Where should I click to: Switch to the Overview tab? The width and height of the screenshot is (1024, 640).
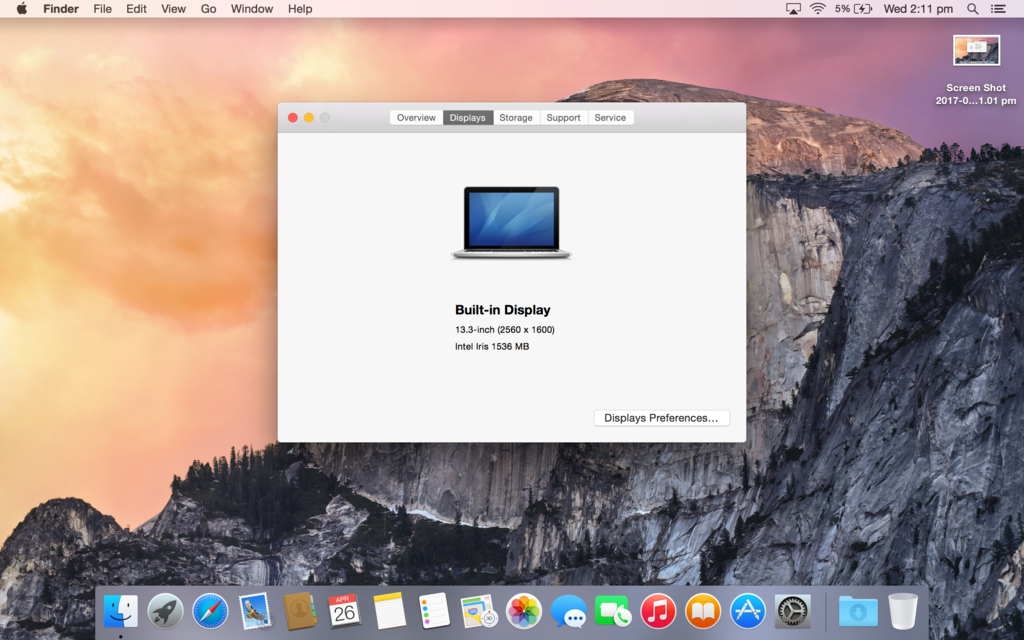pos(416,118)
